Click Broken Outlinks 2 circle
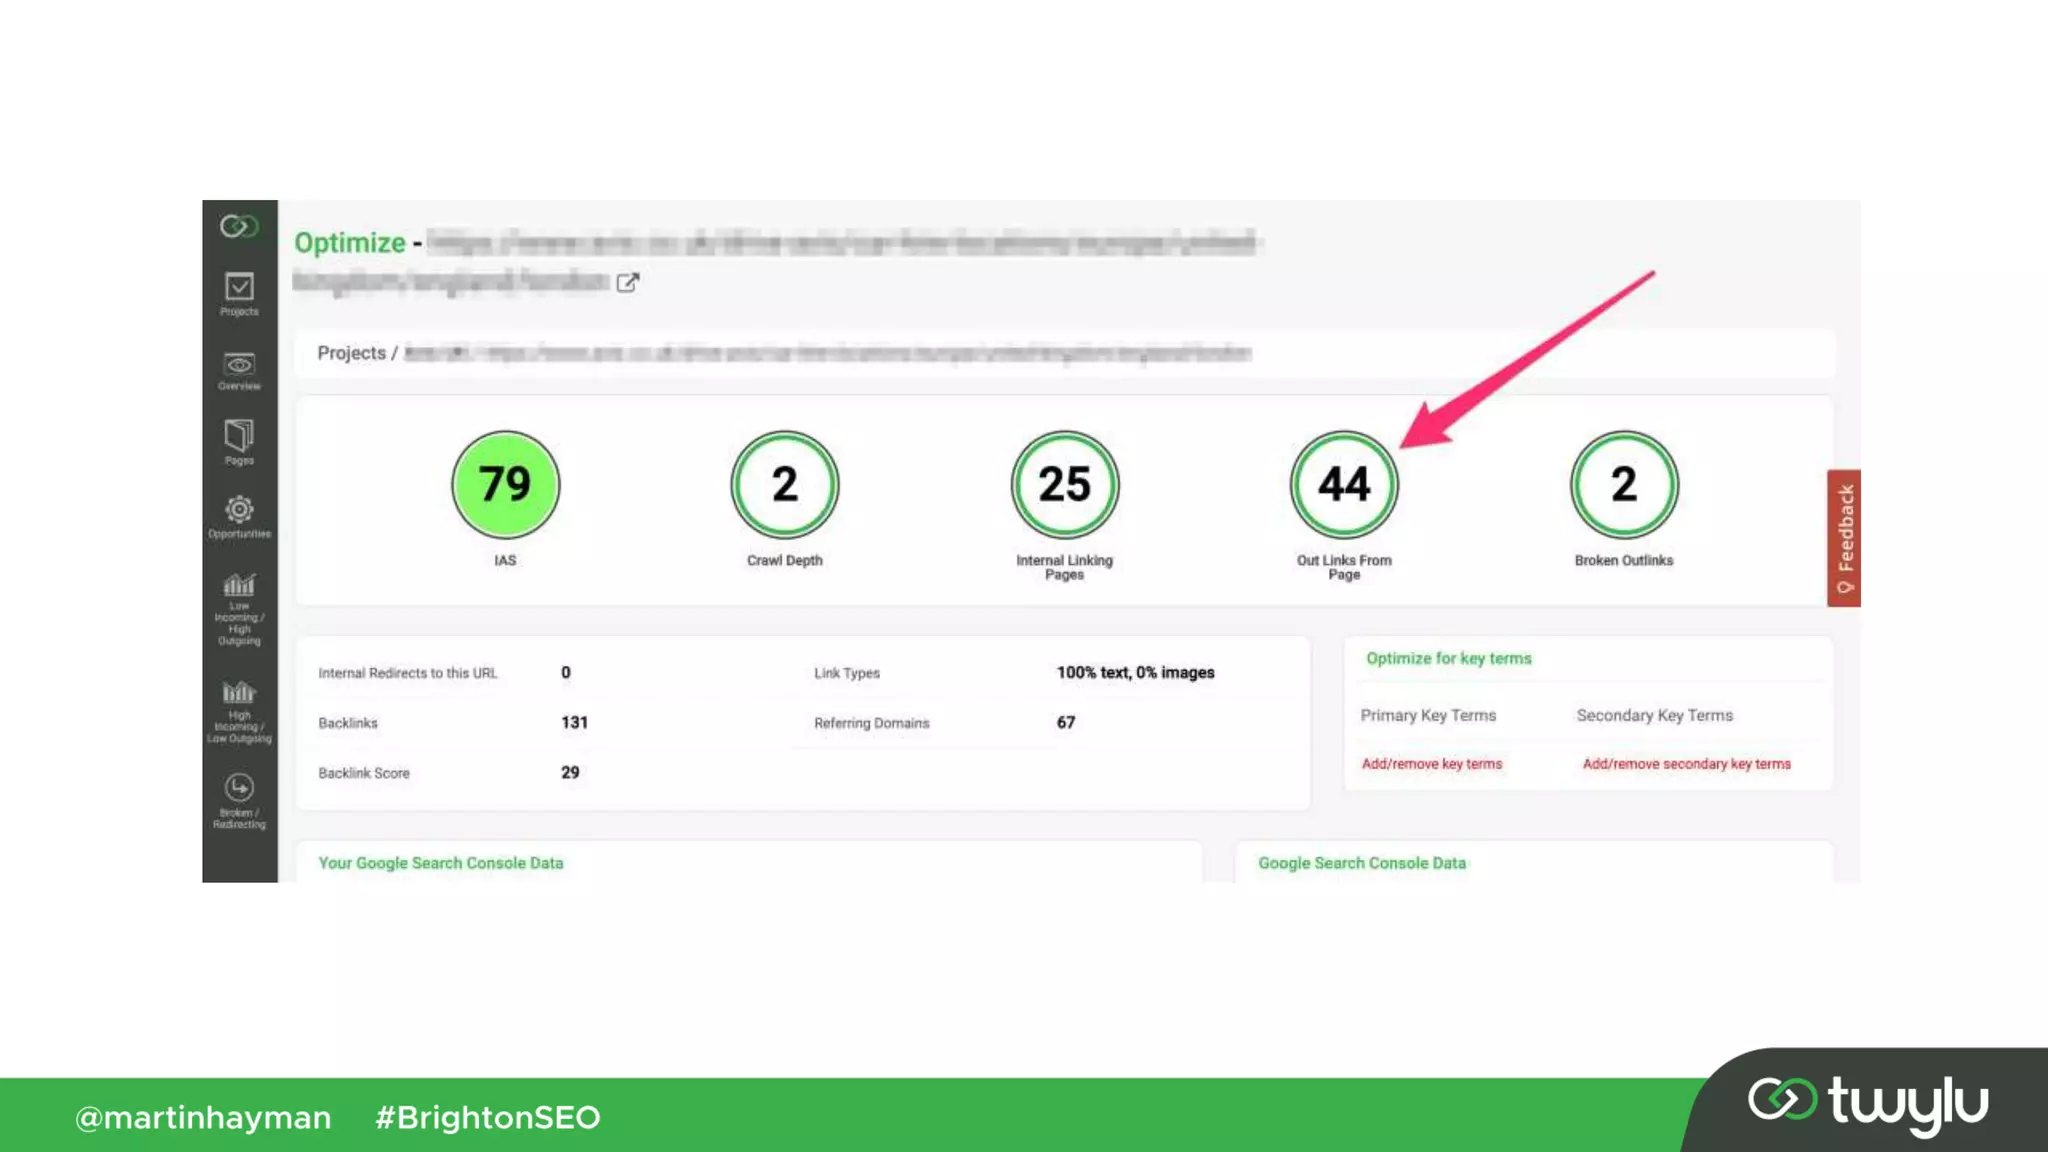The width and height of the screenshot is (2048, 1152). (x=1624, y=485)
